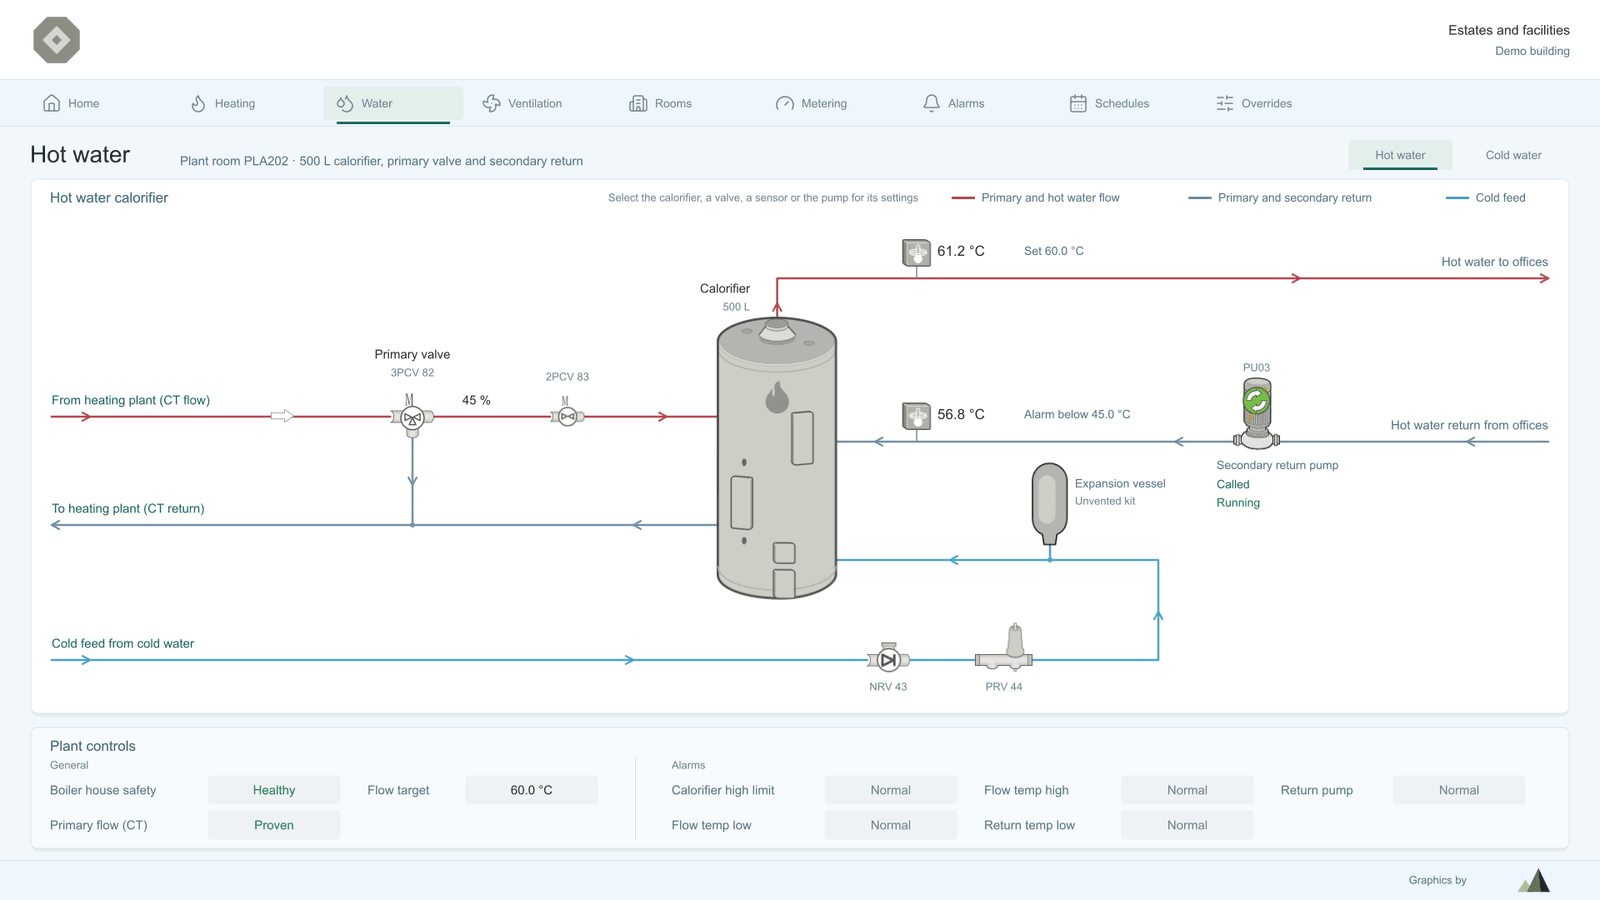The width and height of the screenshot is (1600, 900).
Task: Click the Calorifier high limit Normal status
Action: (890, 790)
